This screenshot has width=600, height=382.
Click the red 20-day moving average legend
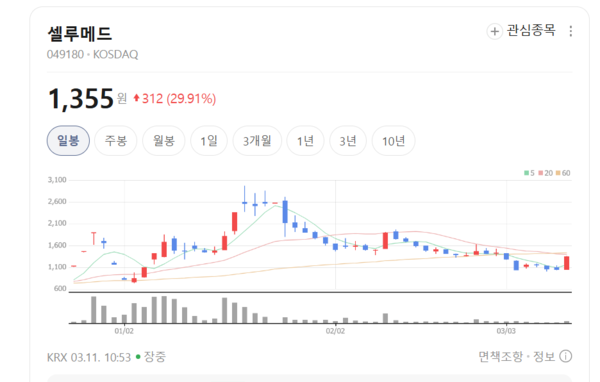point(546,173)
